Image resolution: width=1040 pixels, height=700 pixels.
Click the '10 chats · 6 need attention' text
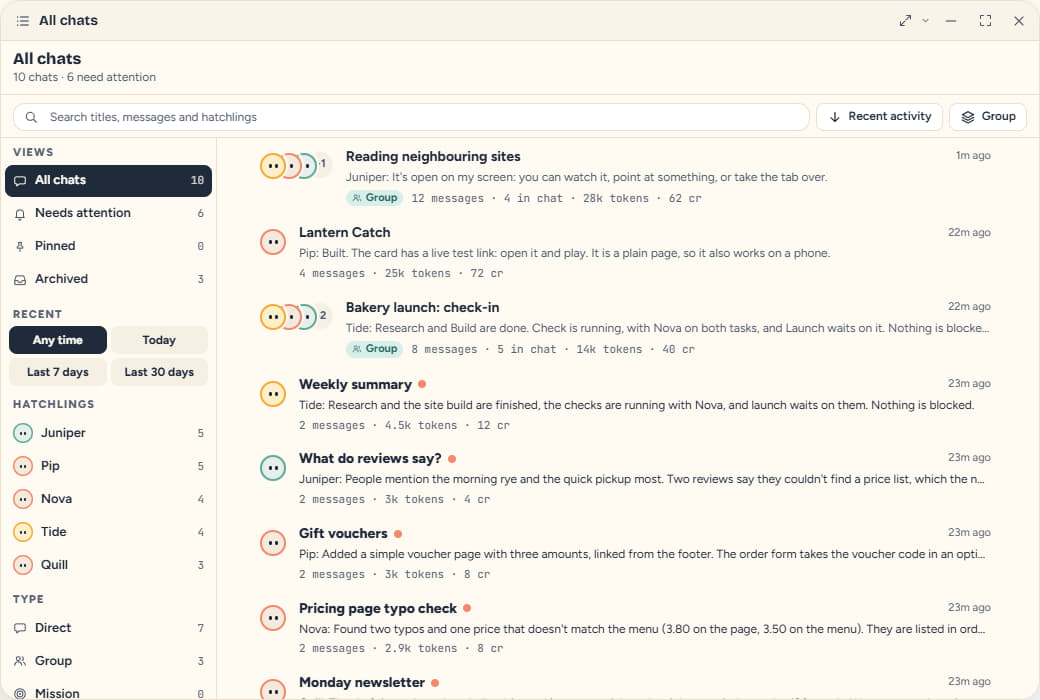(x=84, y=77)
